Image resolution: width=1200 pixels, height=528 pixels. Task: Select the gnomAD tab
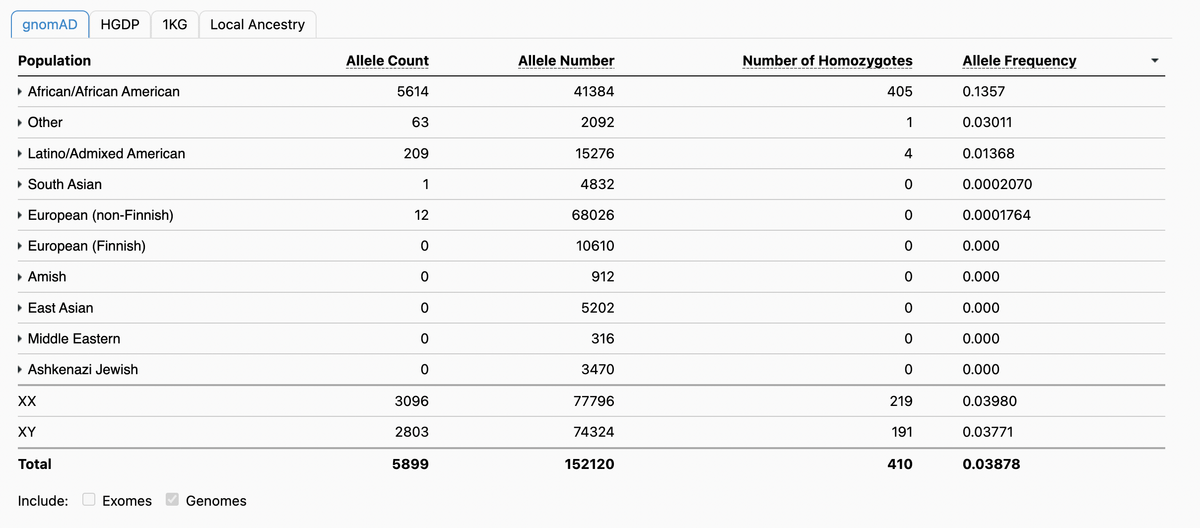pos(50,24)
